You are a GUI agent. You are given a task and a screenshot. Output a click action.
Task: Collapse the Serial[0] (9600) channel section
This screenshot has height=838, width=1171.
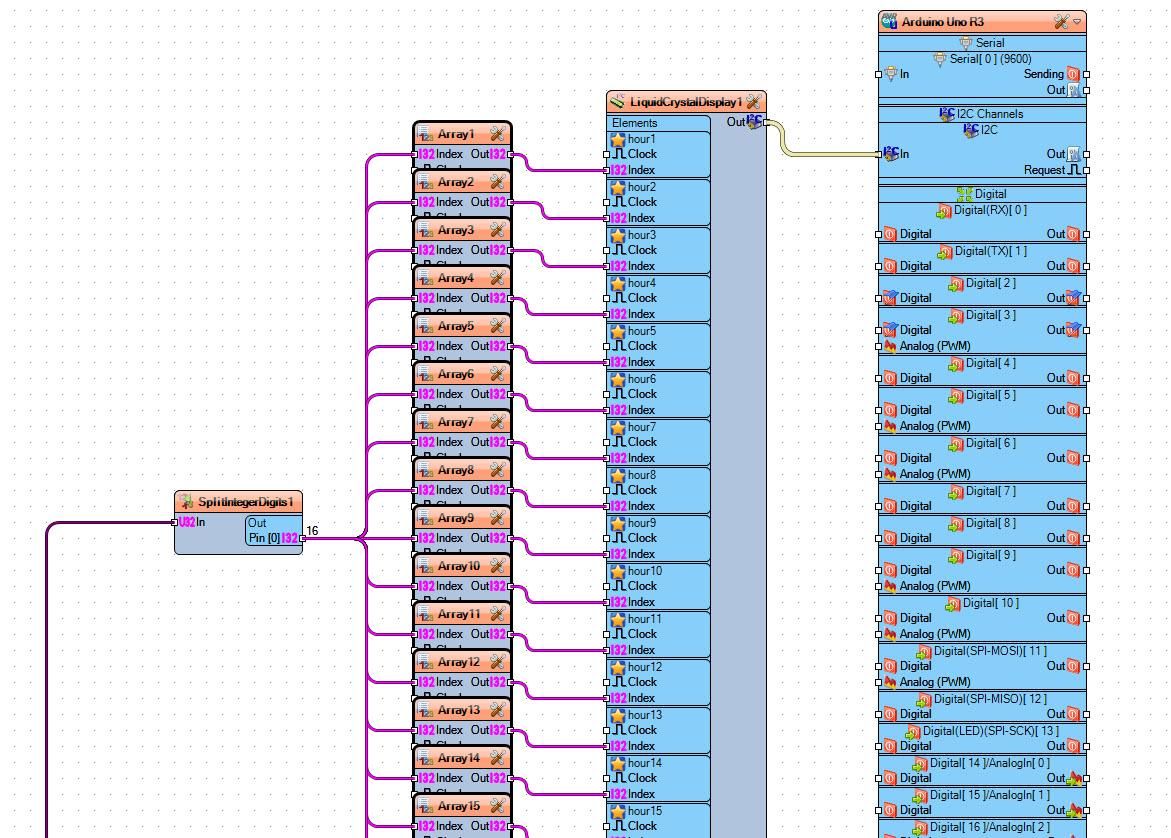tap(939, 59)
